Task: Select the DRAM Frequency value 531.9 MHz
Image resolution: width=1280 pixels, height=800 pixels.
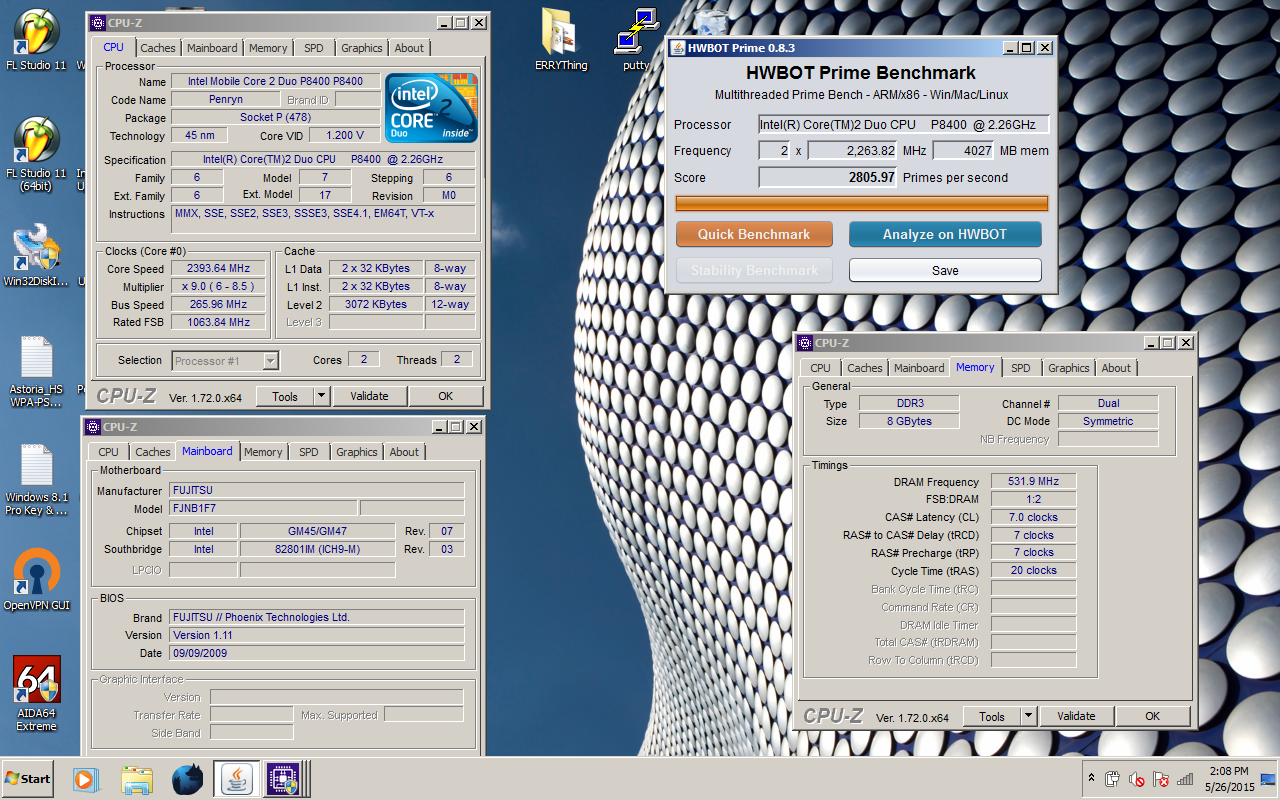Action: (x=1033, y=481)
